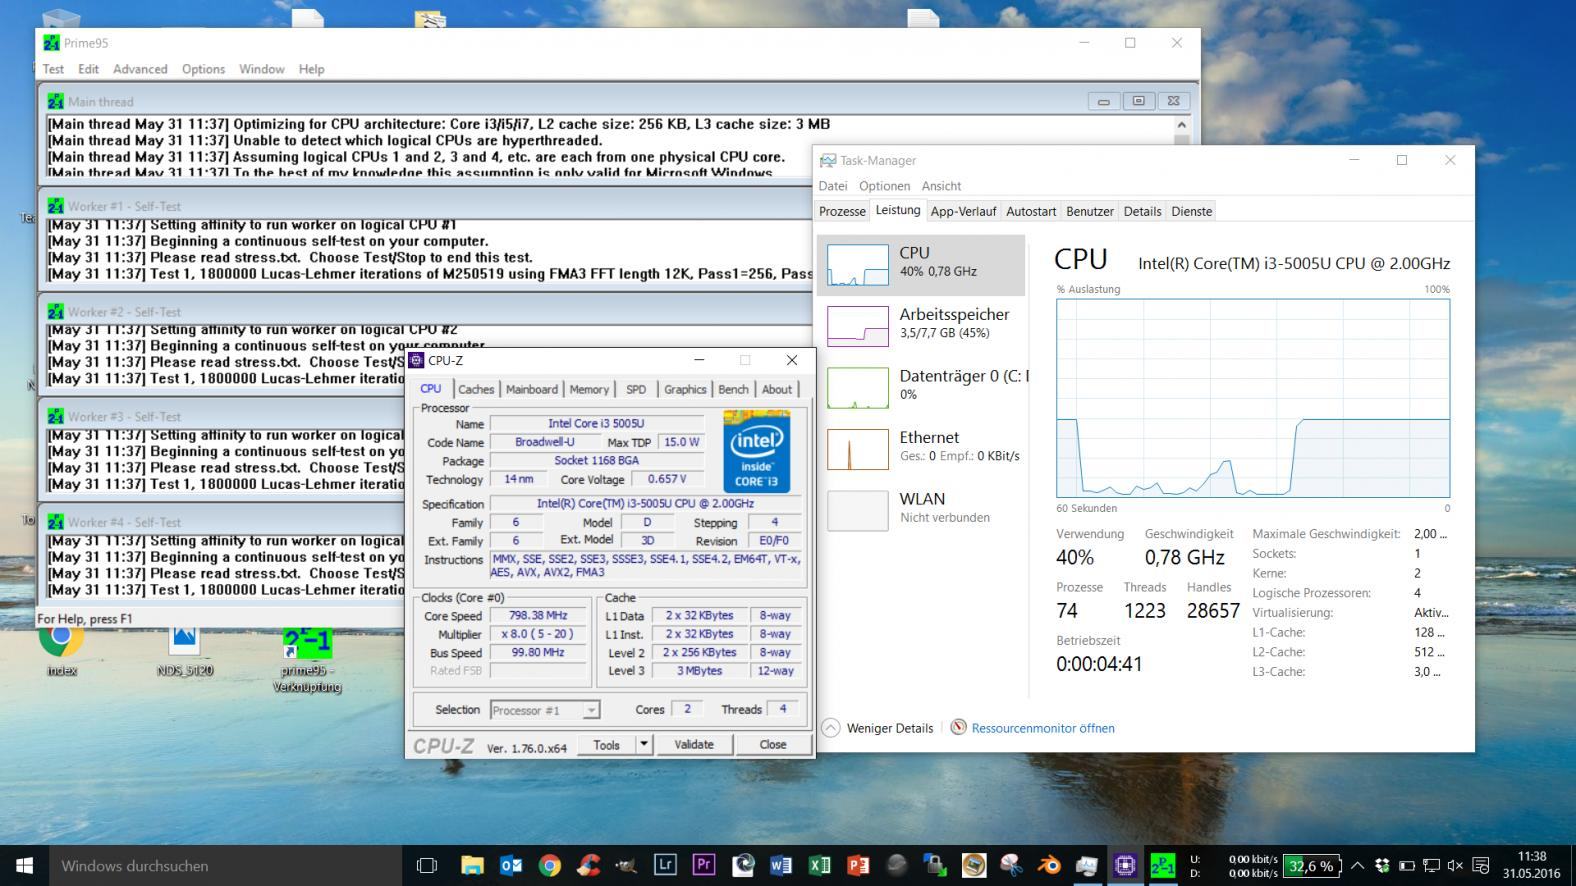Click muted volume tray icon
The height and width of the screenshot is (886, 1576).
point(1455,866)
